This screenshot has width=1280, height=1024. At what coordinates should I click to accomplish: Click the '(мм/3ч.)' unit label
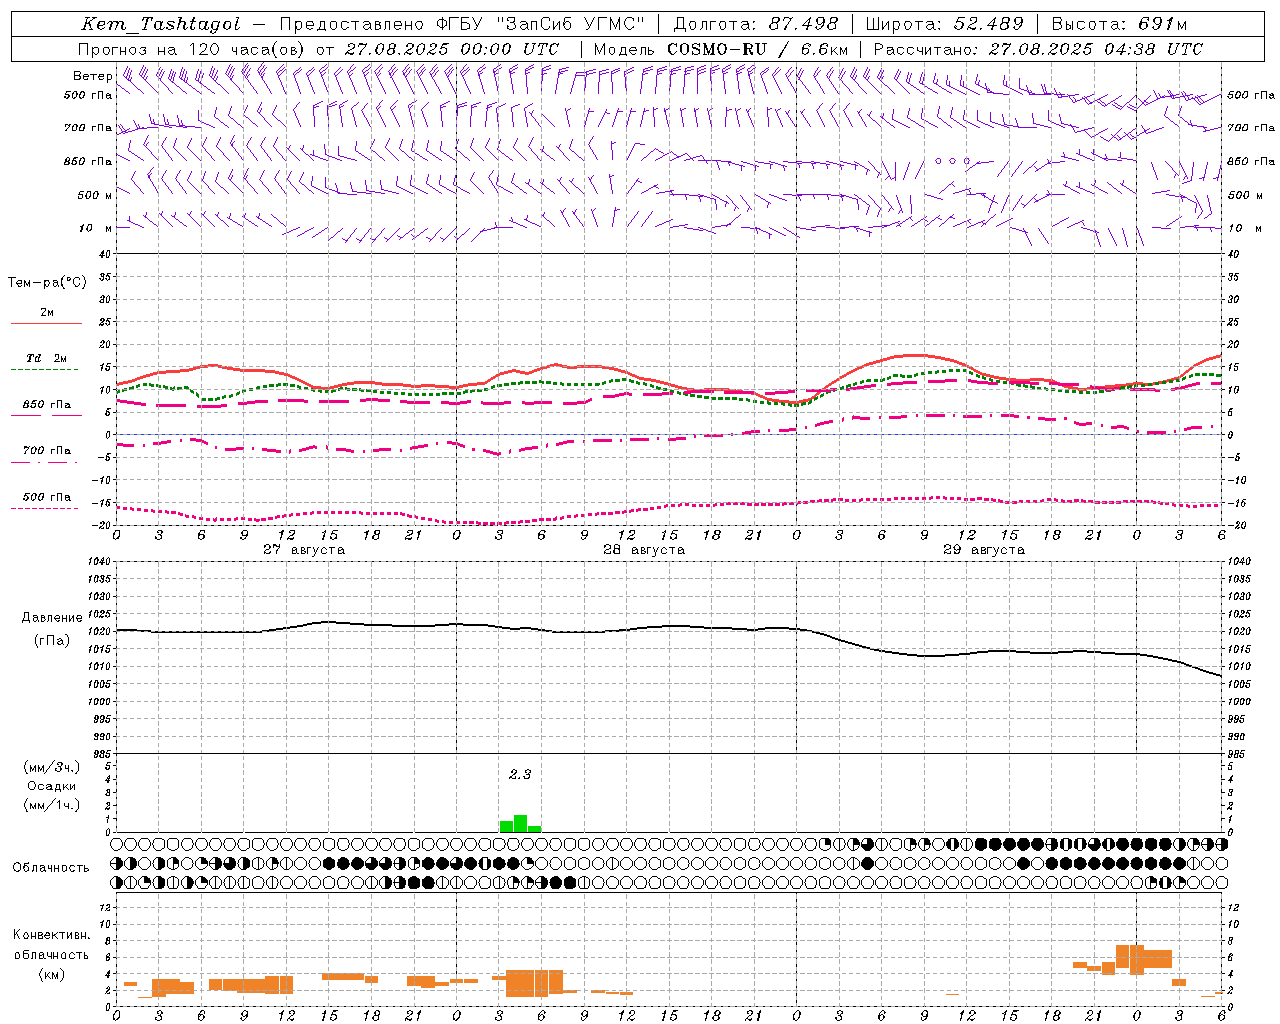[x=52, y=767]
